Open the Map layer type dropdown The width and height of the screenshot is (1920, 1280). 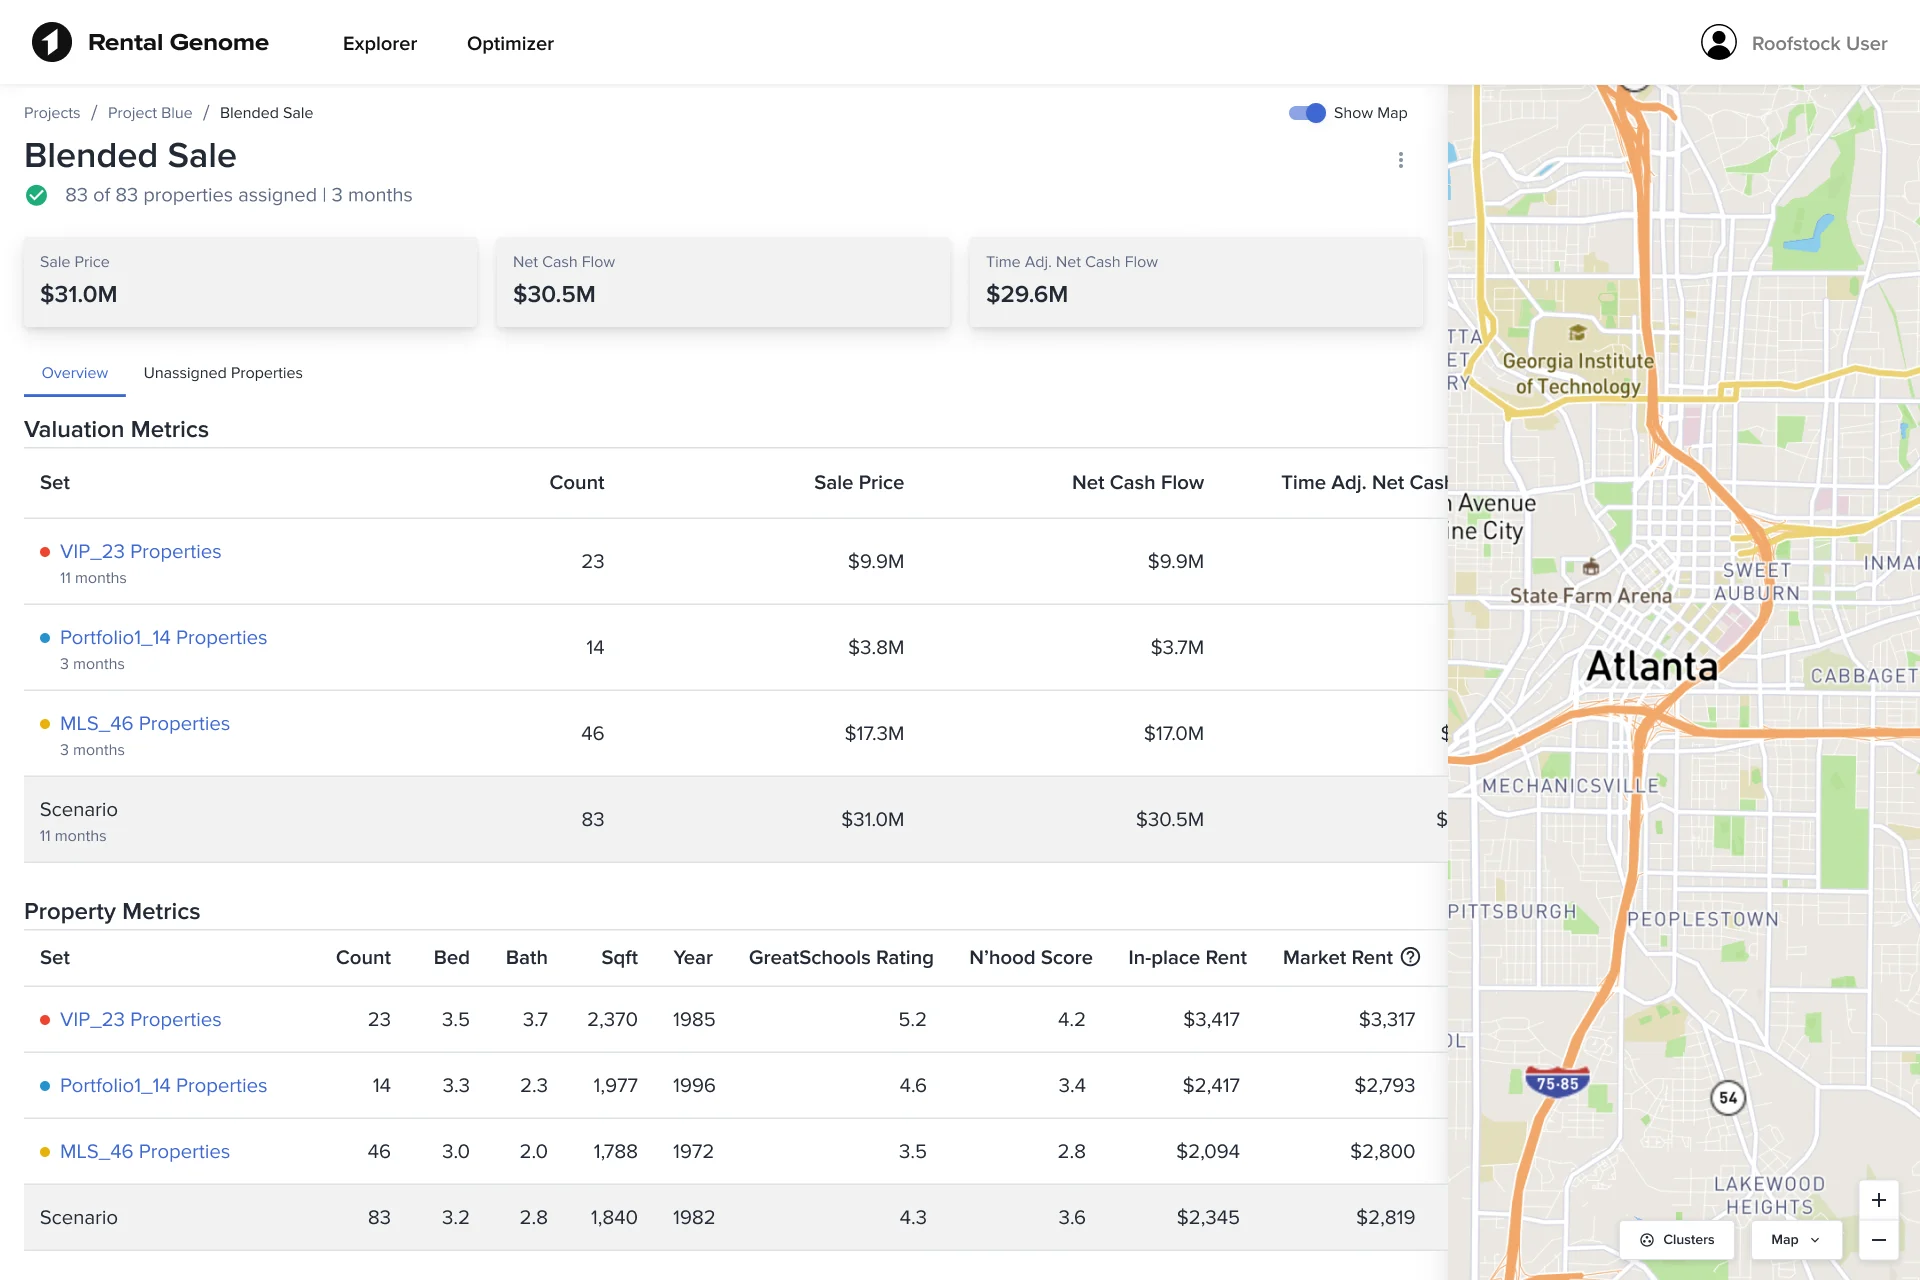pos(1795,1239)
